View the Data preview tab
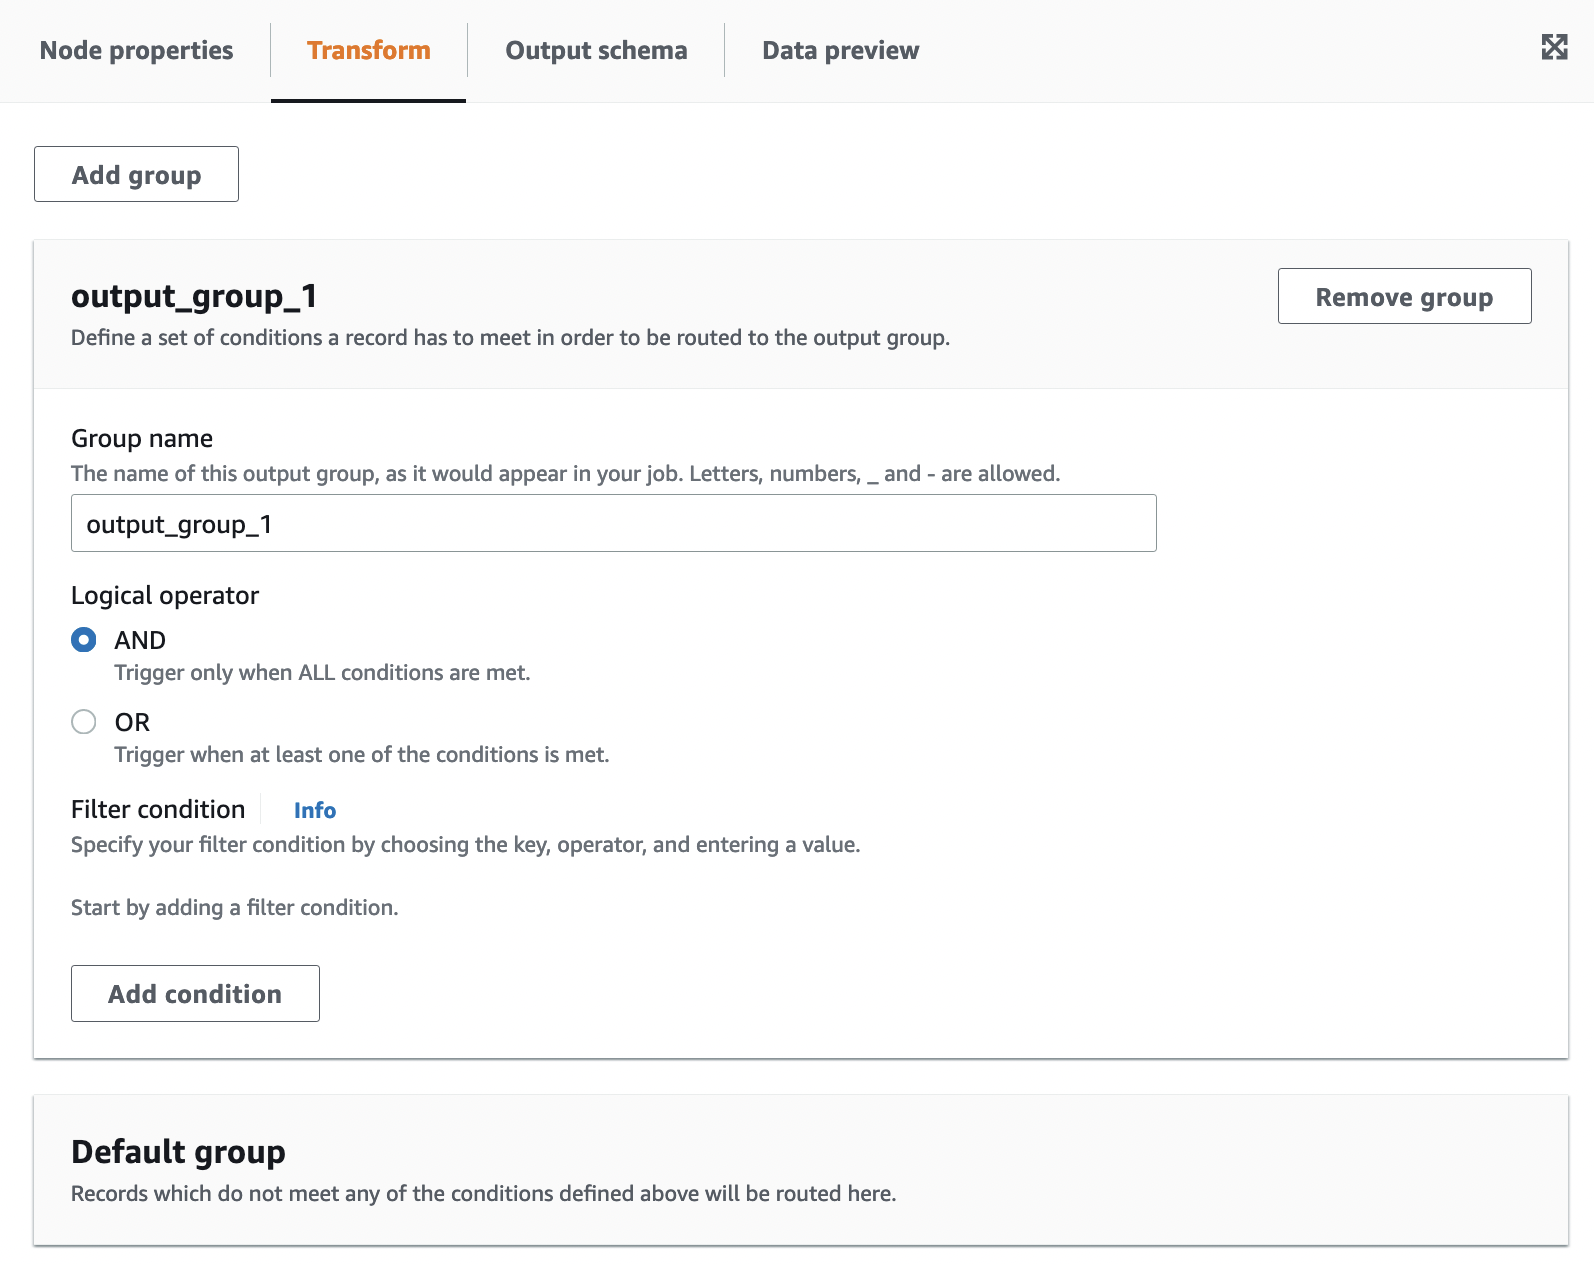This screenshot has width=1594, height=1264. 840,51
